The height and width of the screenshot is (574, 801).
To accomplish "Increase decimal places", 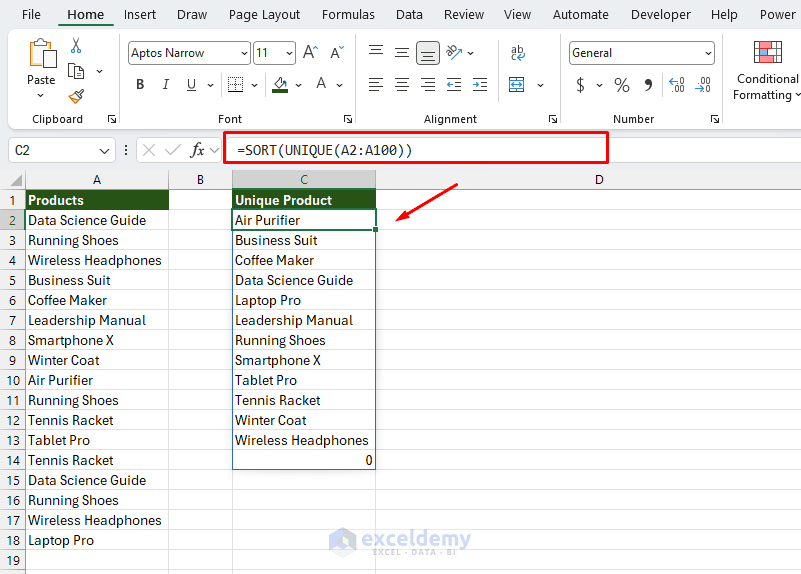I will point(677,84).
